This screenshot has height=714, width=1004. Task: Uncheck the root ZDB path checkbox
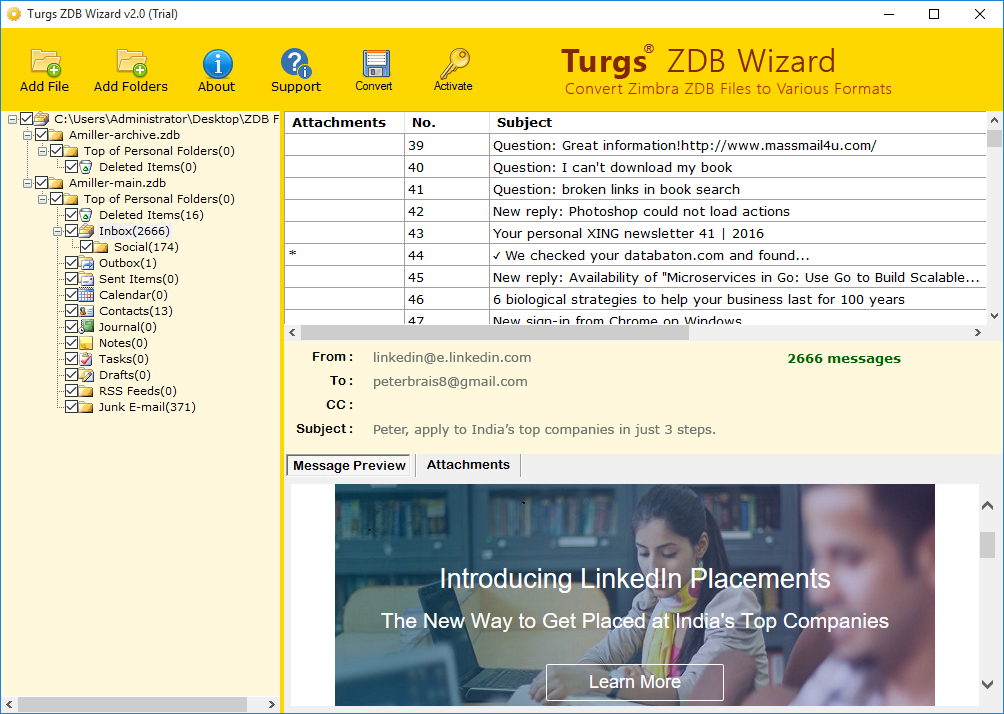coord(26,119)
